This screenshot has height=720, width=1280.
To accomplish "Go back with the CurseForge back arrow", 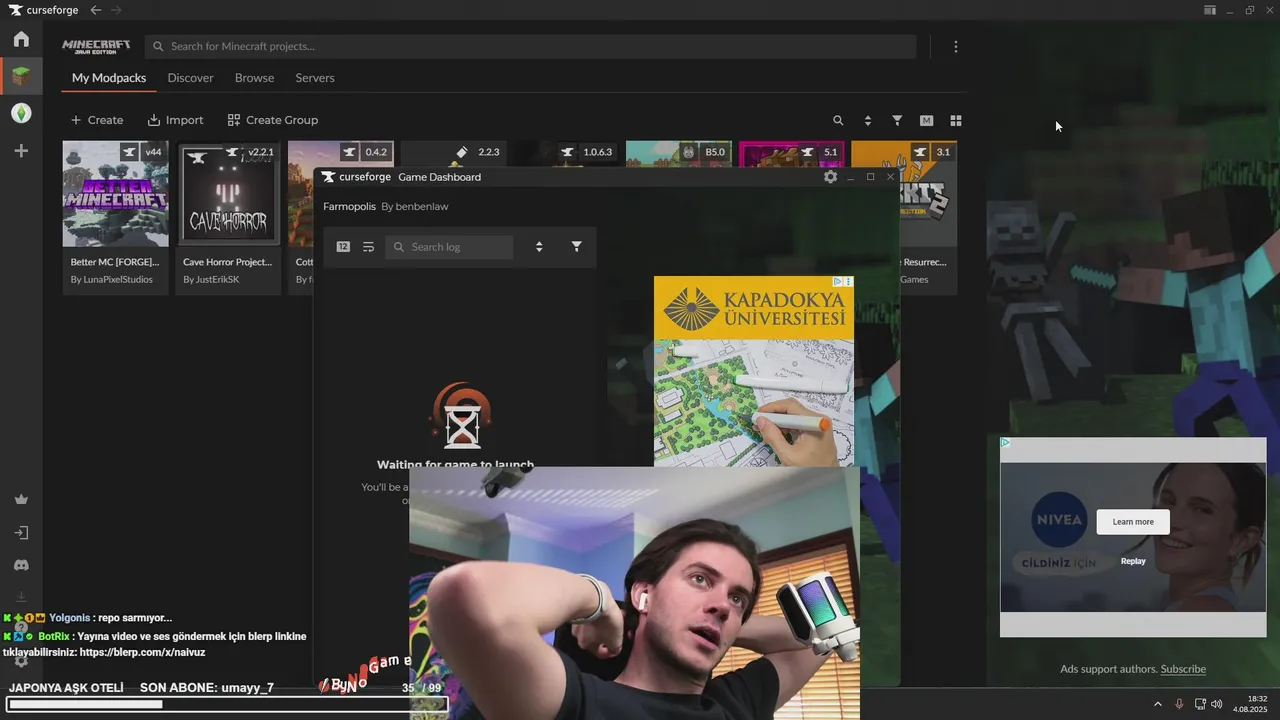I will (96, 10).
